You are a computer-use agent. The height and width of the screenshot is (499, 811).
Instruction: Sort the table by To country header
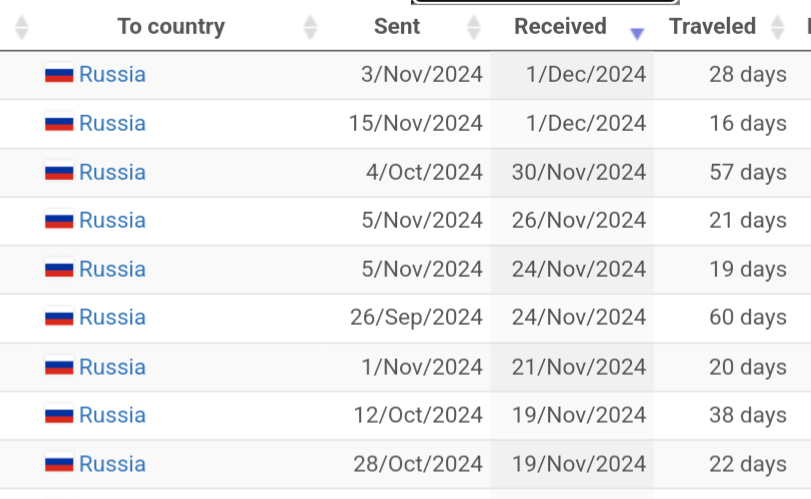[x=171, y=27]
